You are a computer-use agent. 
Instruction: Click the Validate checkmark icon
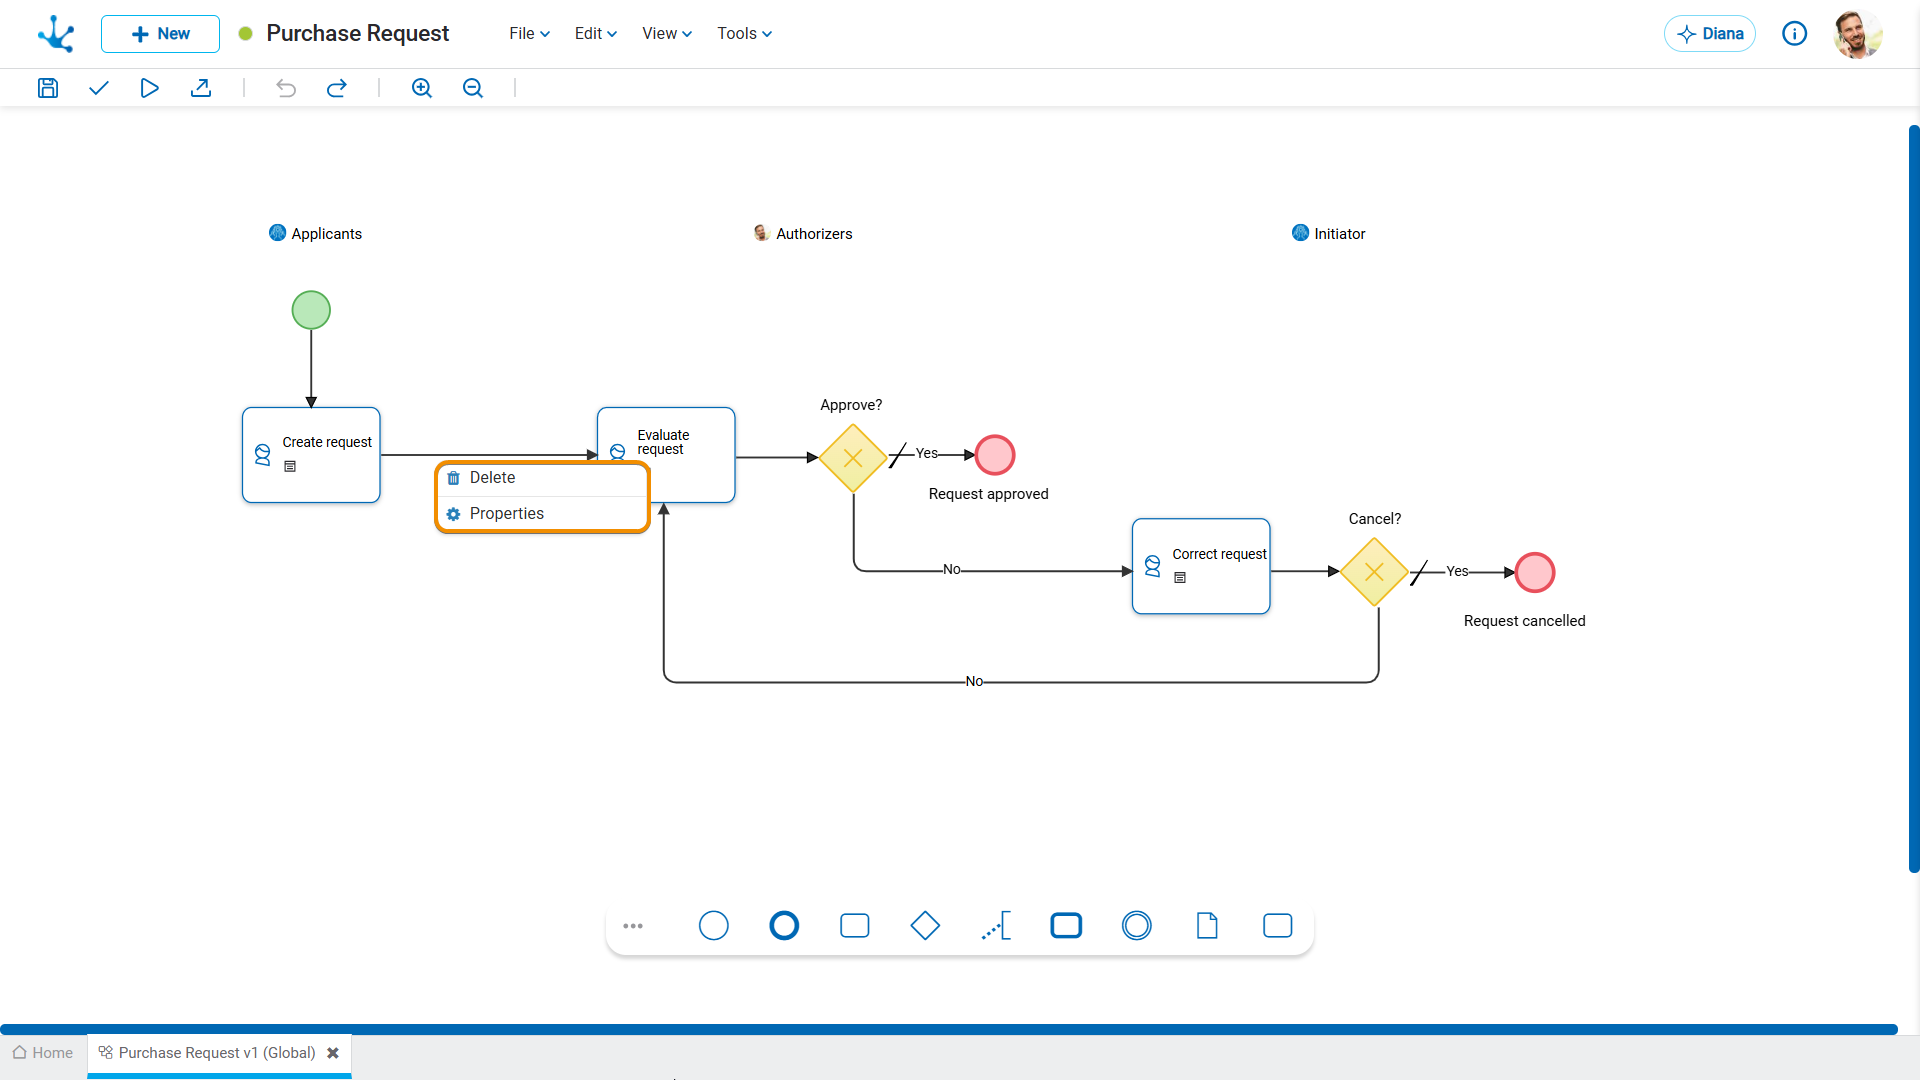click(x=98, y=88)
